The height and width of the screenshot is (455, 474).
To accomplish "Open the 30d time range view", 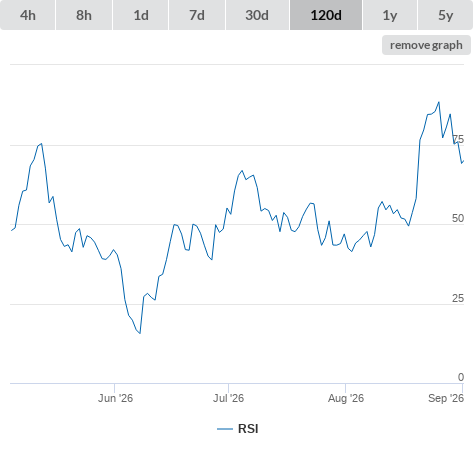I will click(257, 15).
